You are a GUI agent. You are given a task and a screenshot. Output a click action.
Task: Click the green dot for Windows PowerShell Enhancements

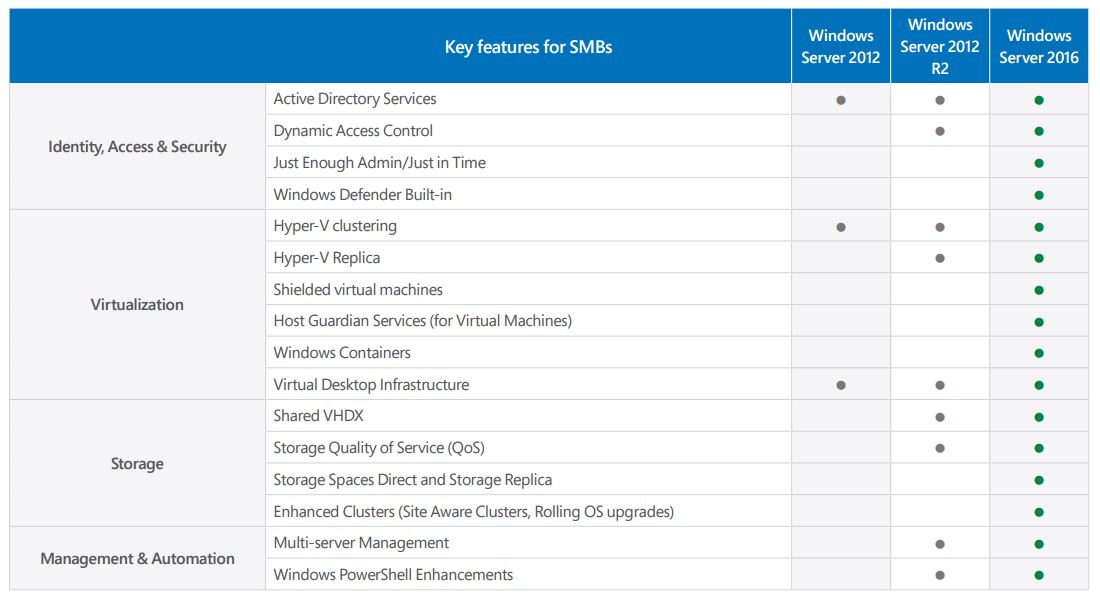pos(1039,574)
